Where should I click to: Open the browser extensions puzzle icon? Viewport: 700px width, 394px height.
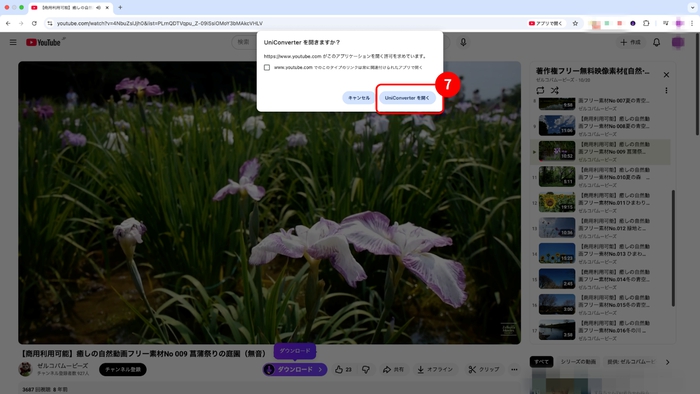click(x=646, y=23)
